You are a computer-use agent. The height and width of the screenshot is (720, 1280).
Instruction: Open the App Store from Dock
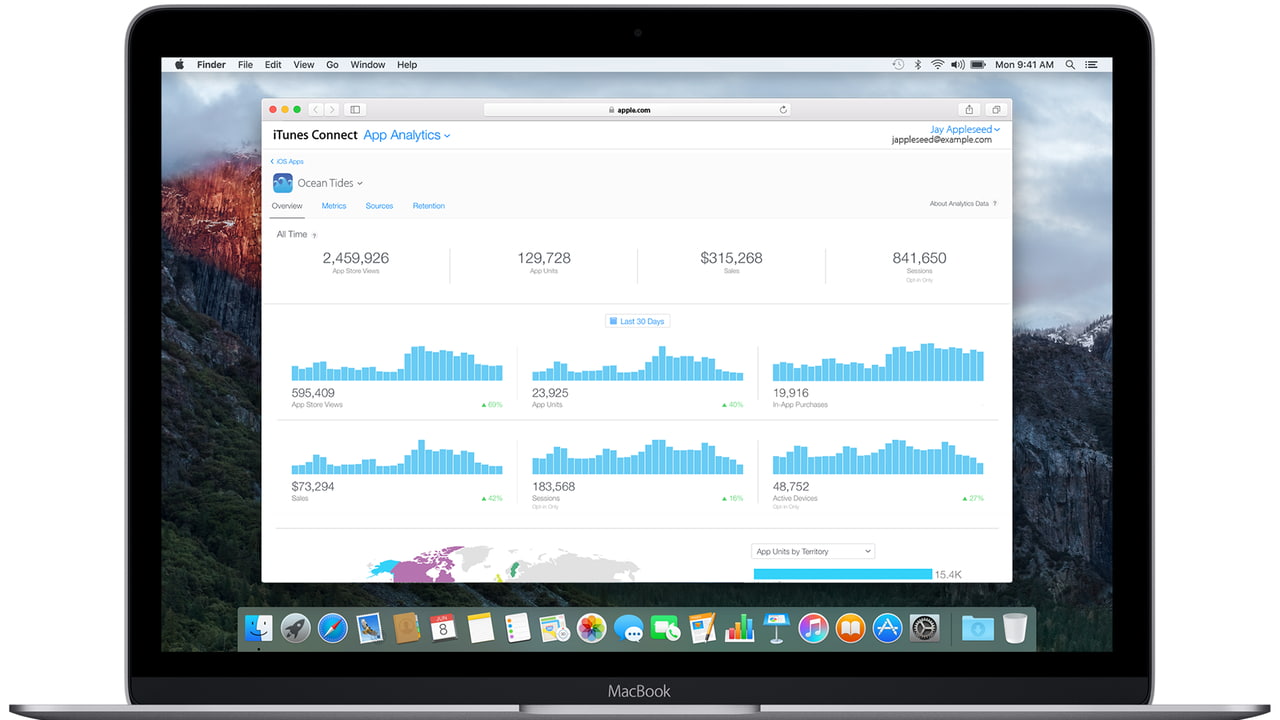887,628
